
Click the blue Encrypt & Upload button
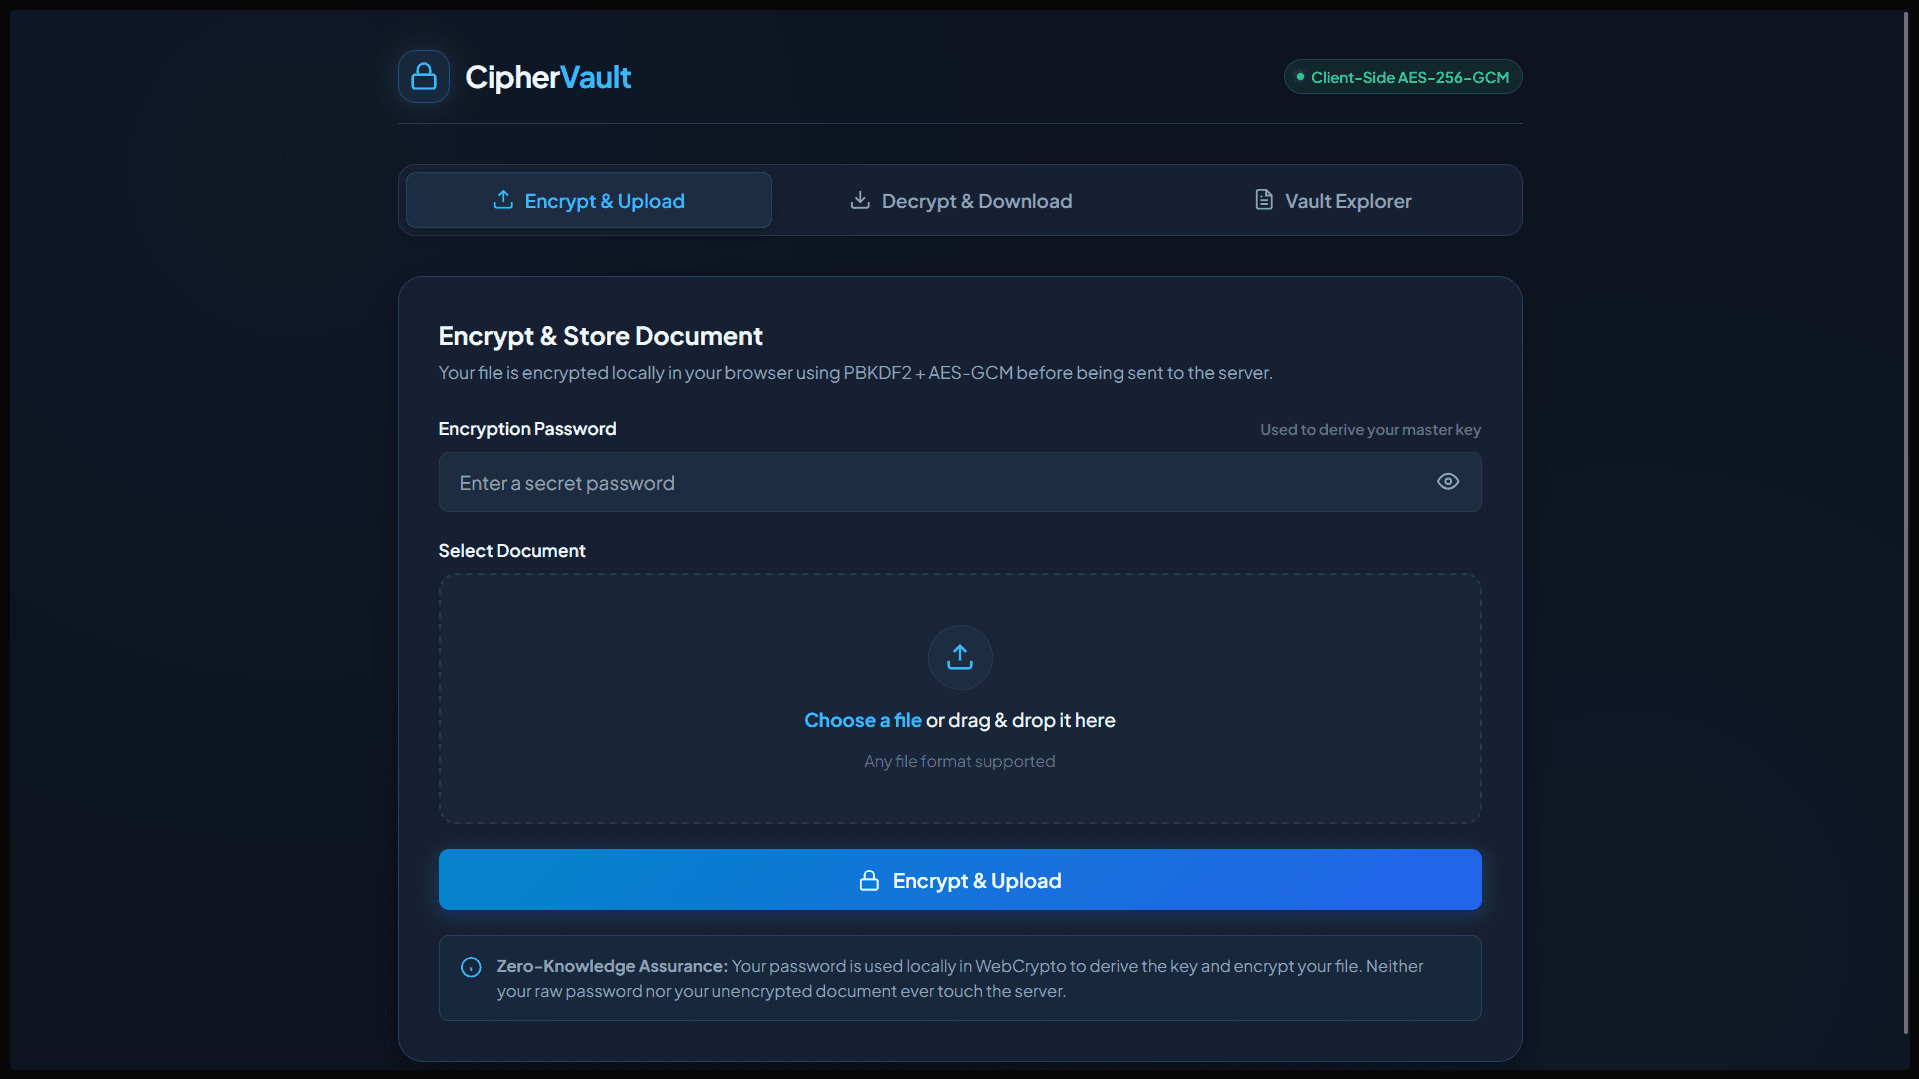point(960,880)
